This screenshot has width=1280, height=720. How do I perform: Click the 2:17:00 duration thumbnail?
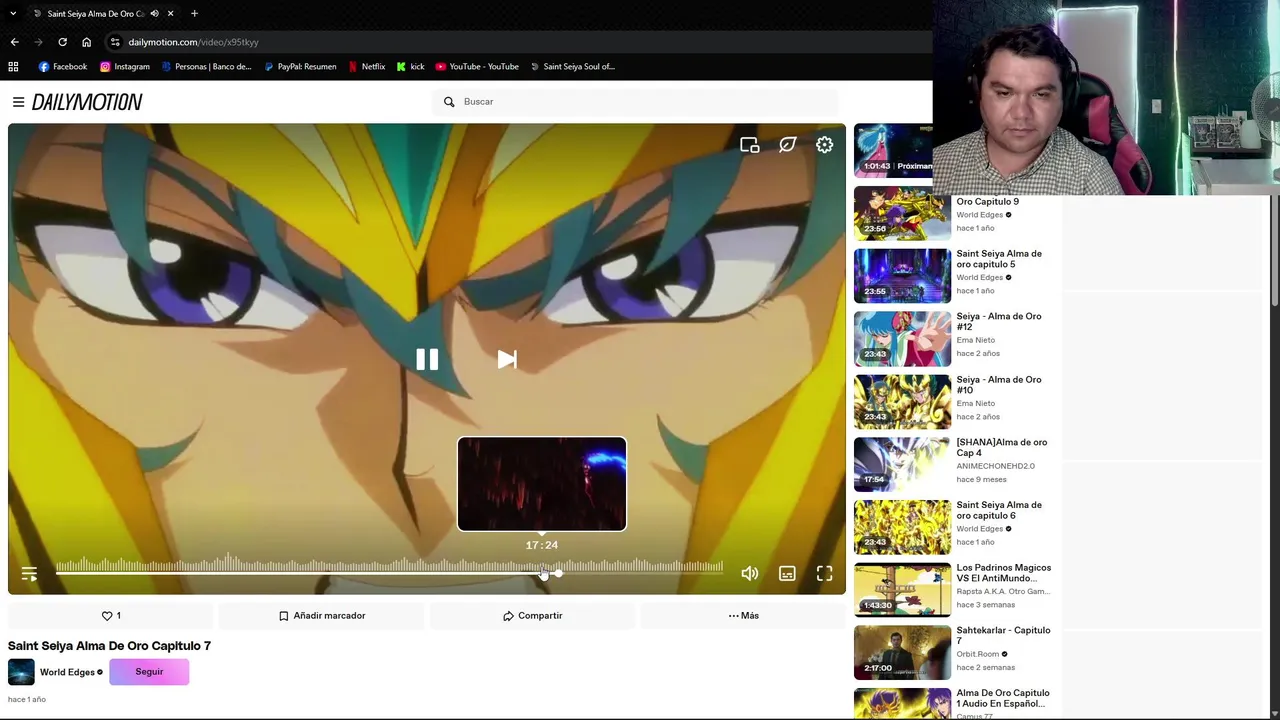[902, 652]
